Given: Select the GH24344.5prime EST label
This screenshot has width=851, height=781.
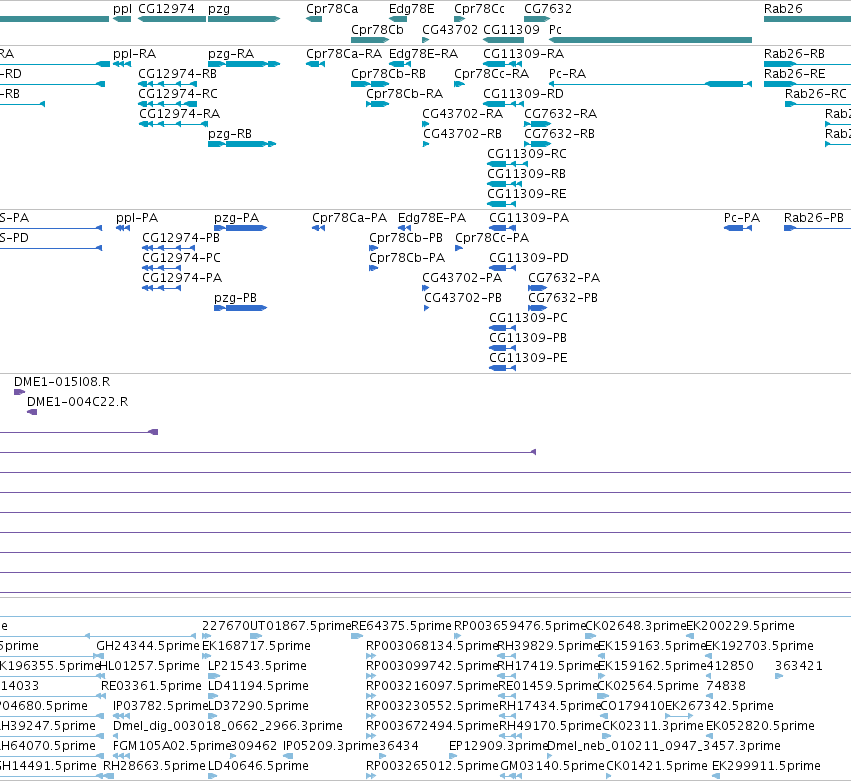Looking at the screenshot, I should click(x=148, y=646).
